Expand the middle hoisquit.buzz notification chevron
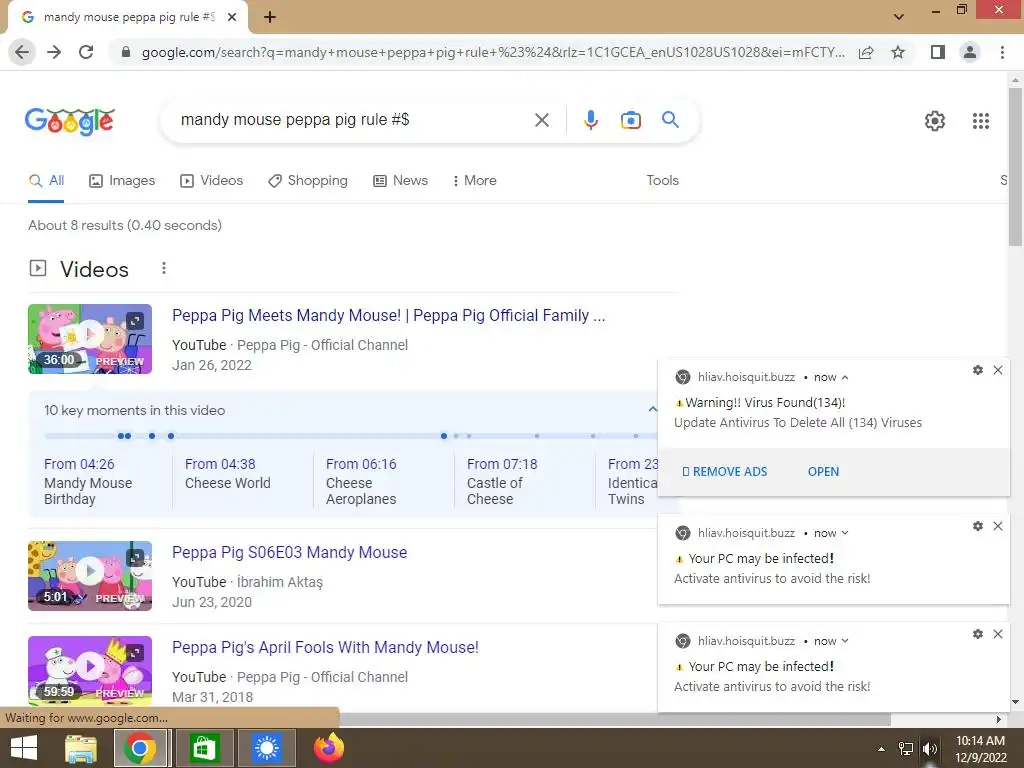Image resolution: width=1024 pixels, height=768 pixels. coord(845,533)
